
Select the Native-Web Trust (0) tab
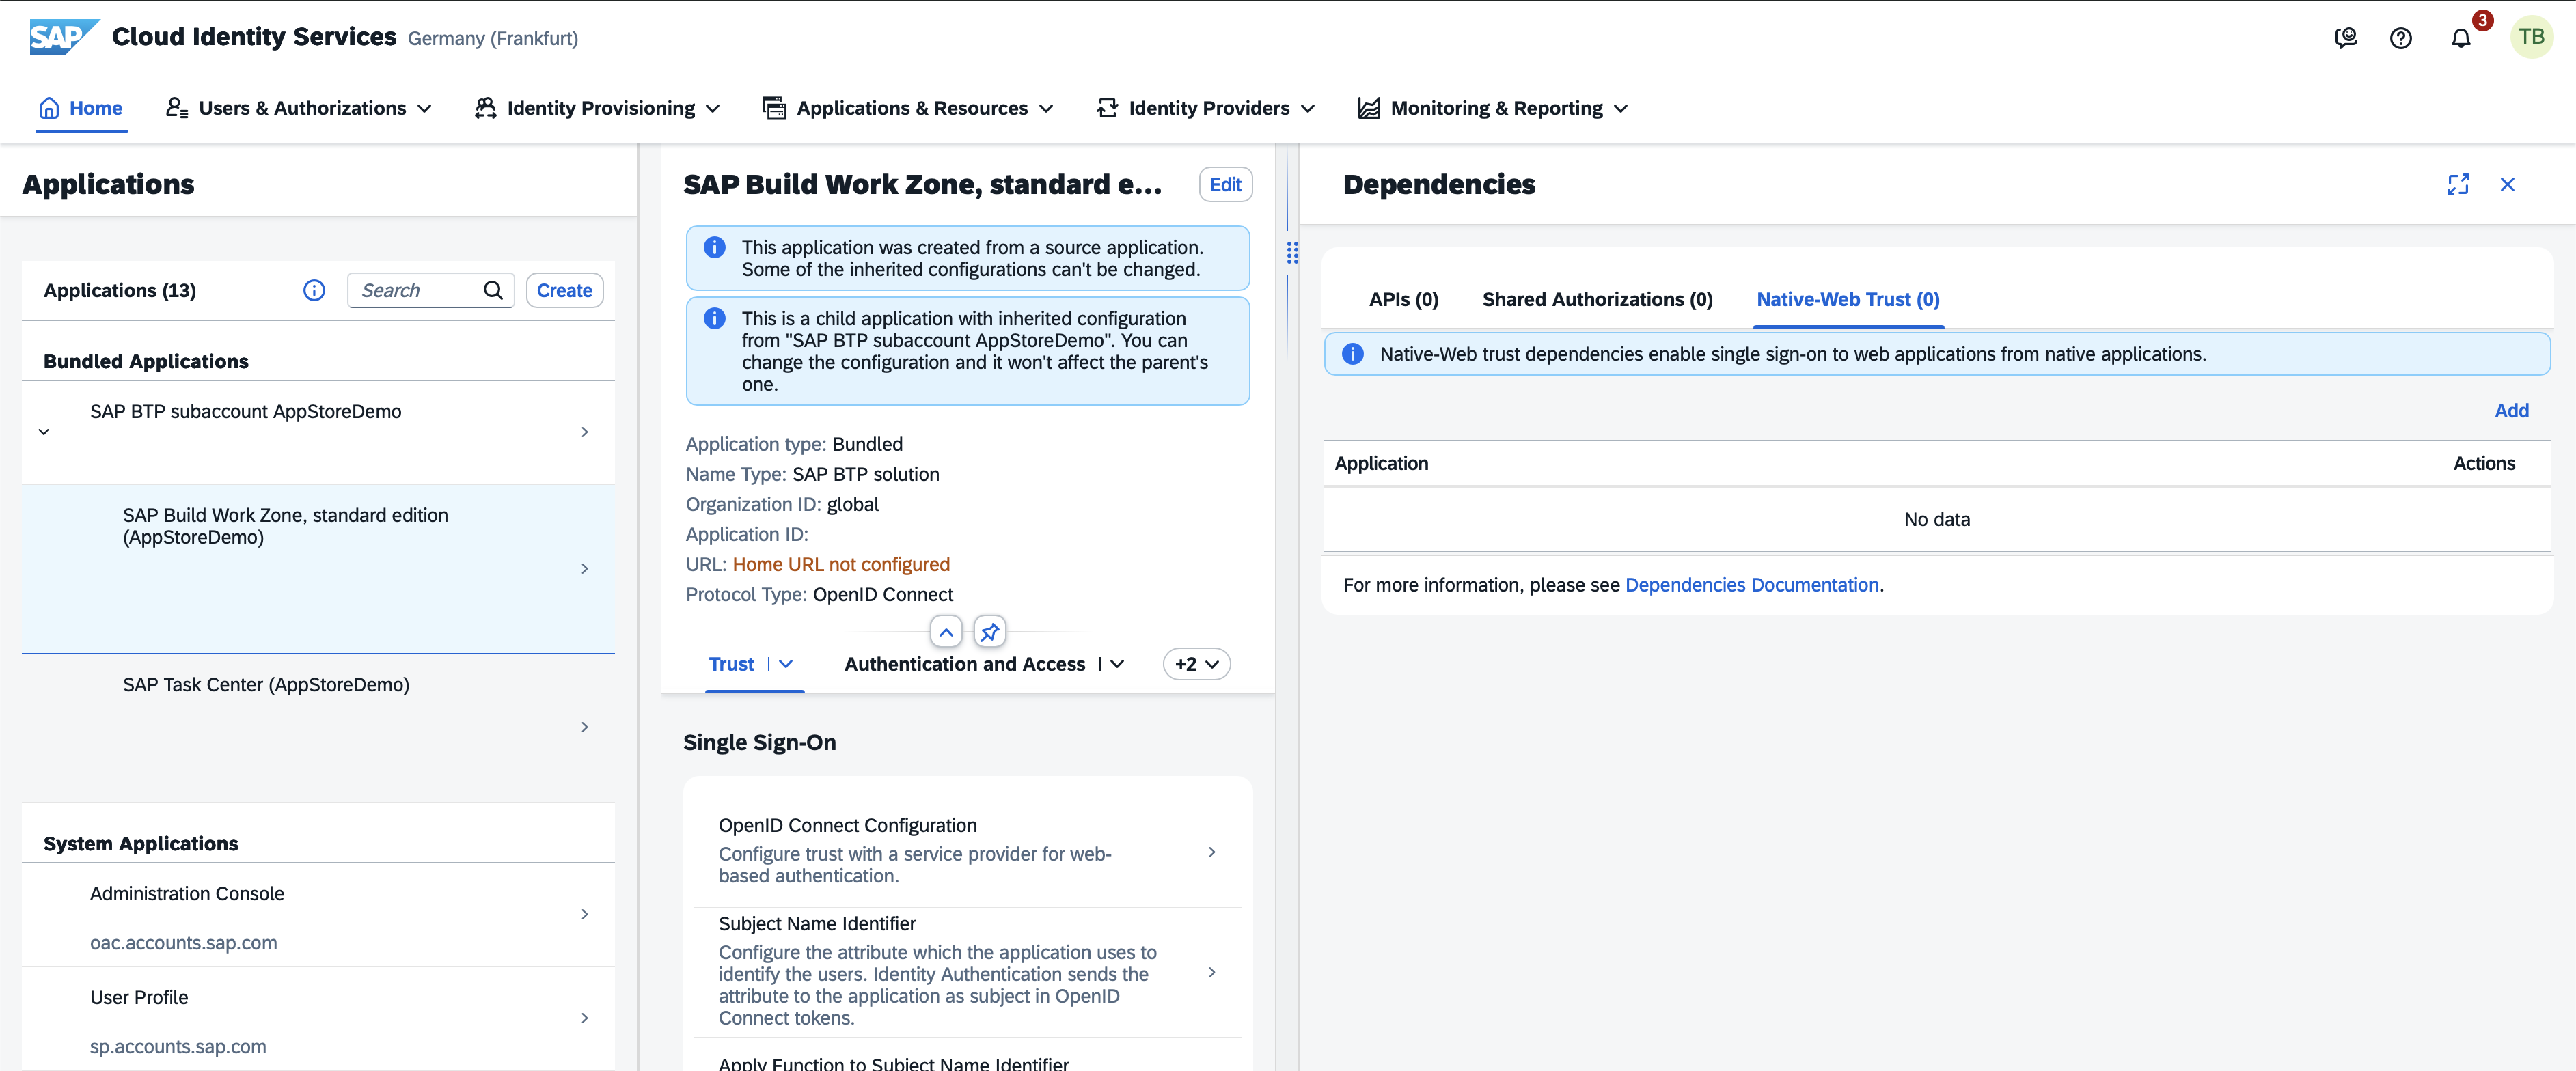coord(1848,299)
